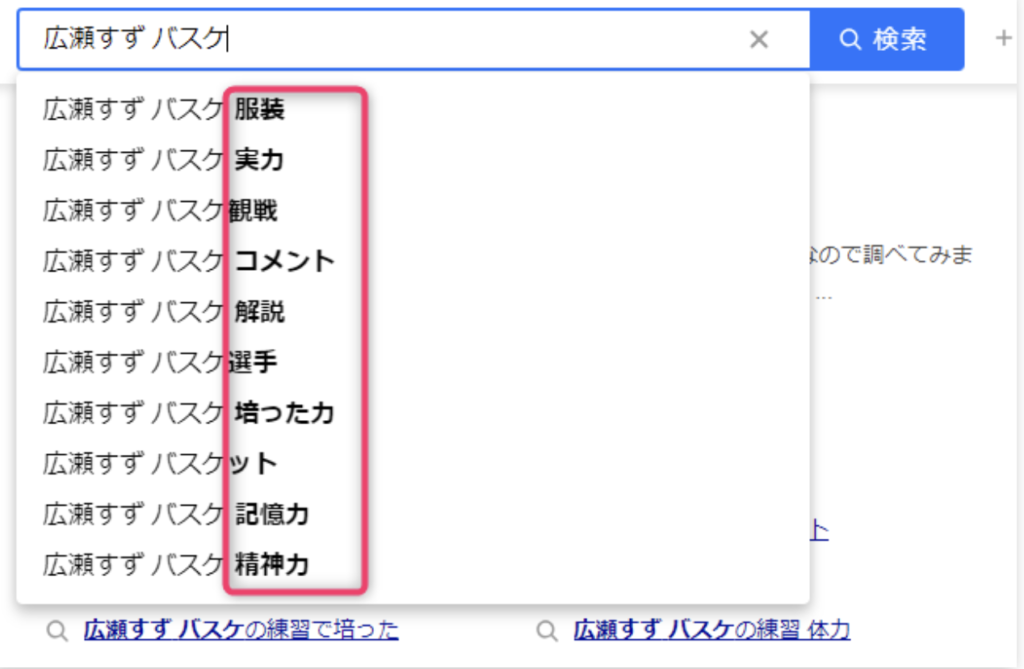
Task: Pick the suggestion ending in 選手
Action: [161, 362]
